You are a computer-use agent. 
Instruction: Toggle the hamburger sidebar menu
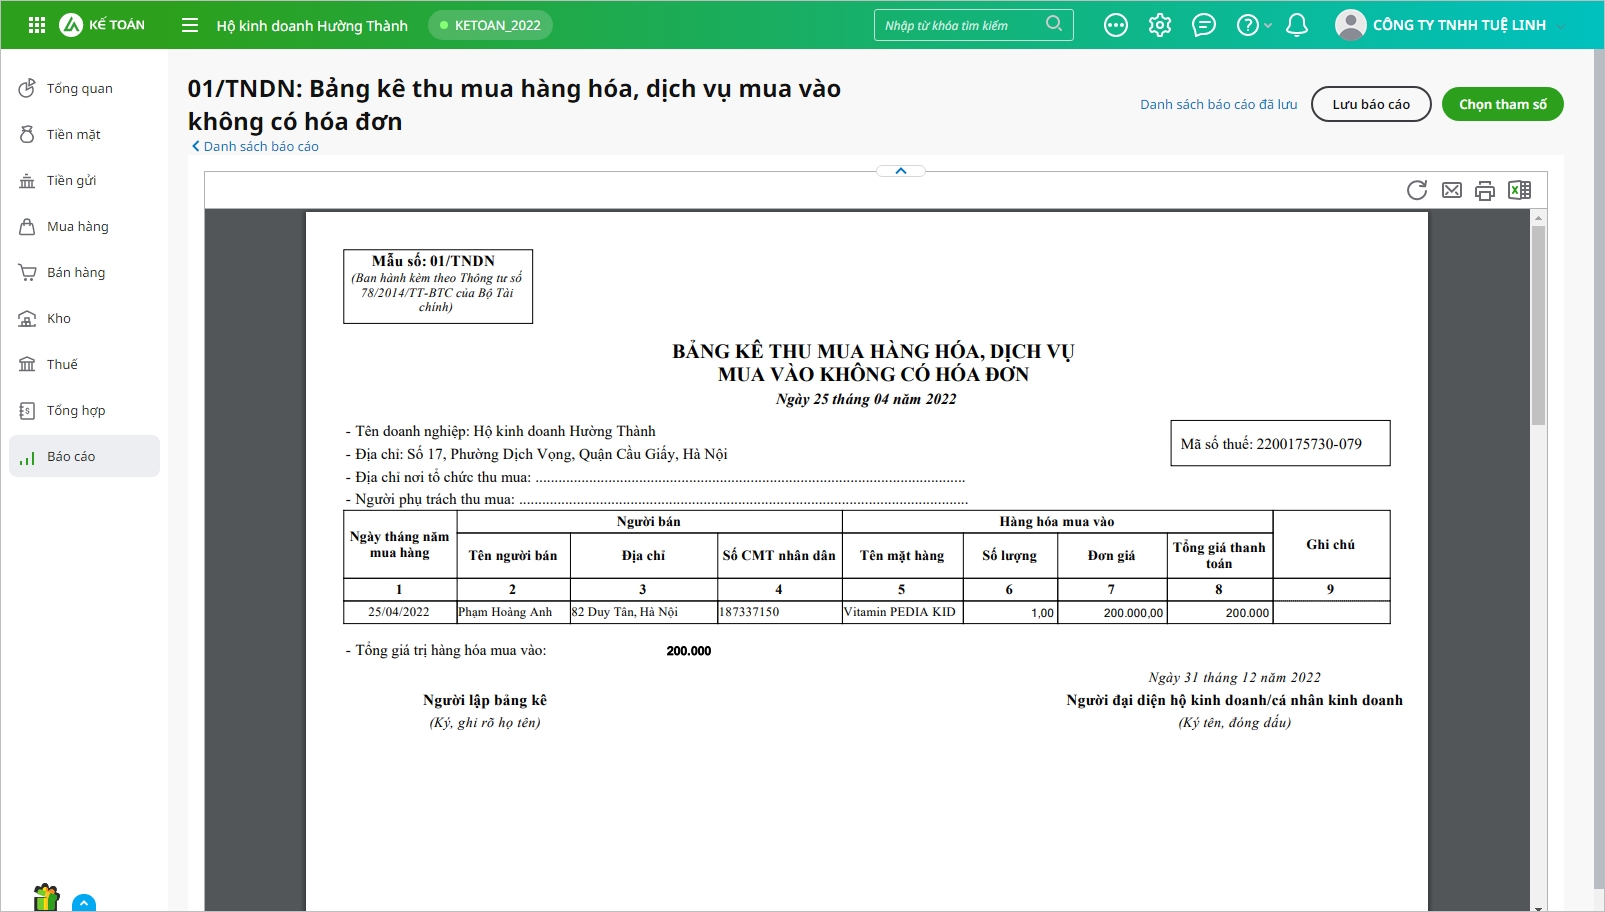click(x=190, y=25)
